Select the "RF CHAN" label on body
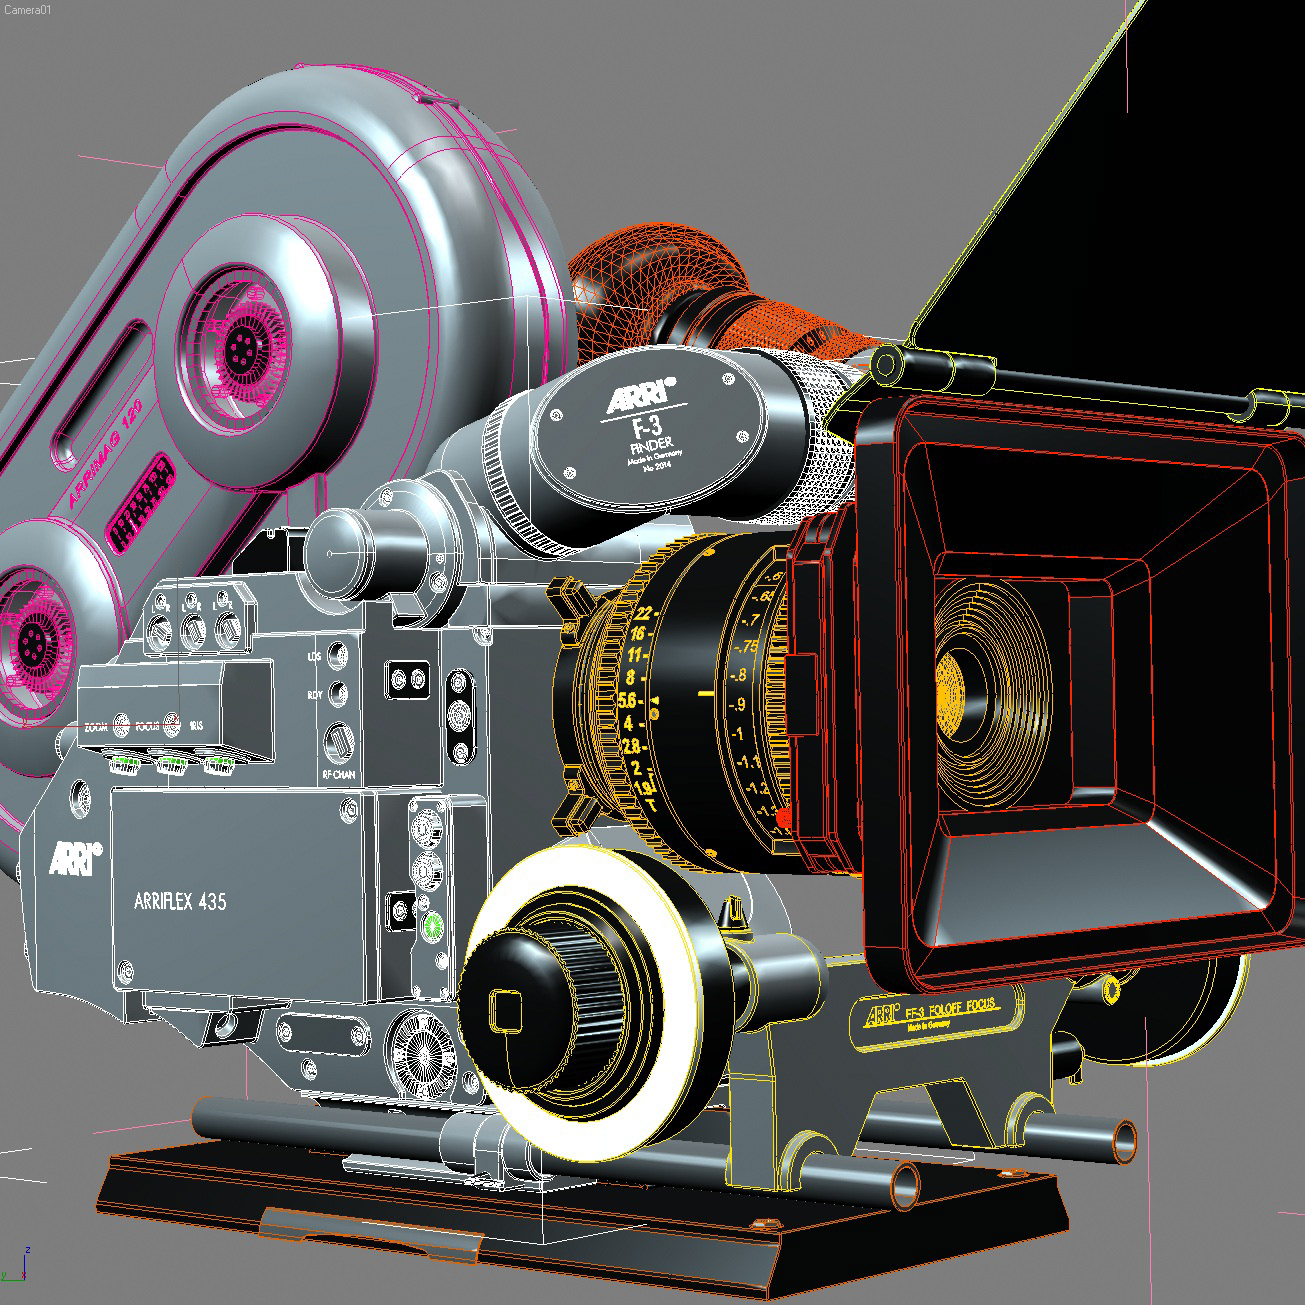The height and width of the screenshot is (1305, 1305). (338, 774)
